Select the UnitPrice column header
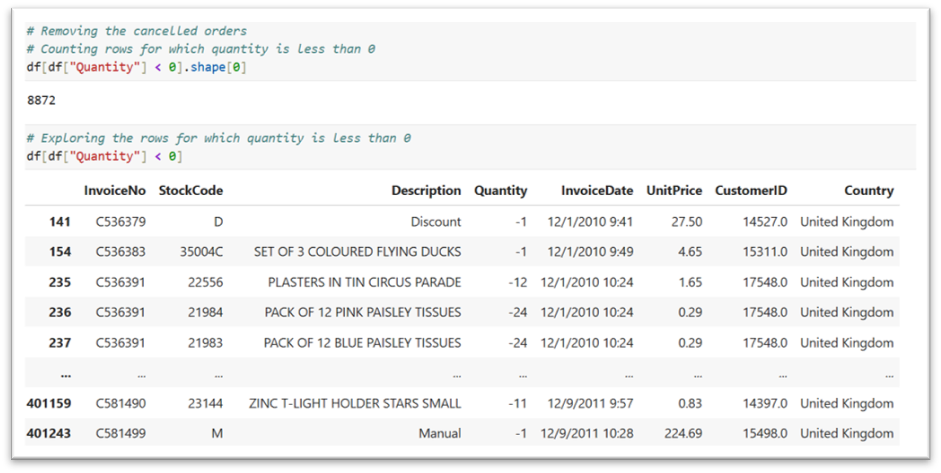941x473 pixels. (674, 190)
